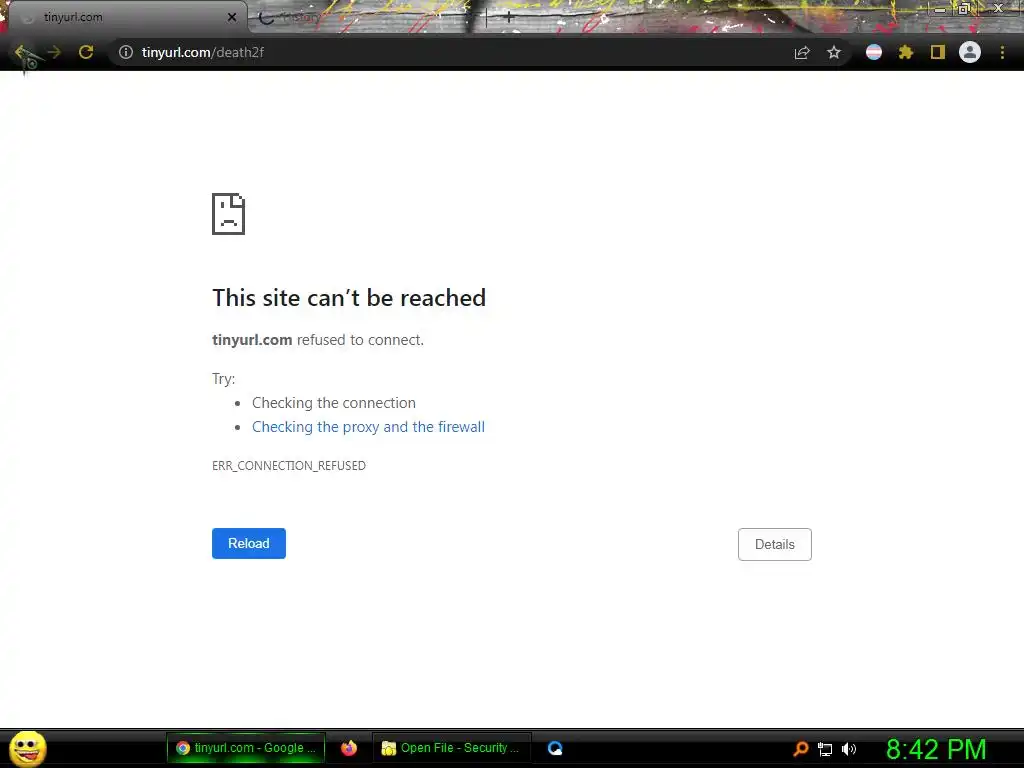1024x768 pixels.
Task: Open the Extensions puzzle piece menu
Action: [906, 52]
